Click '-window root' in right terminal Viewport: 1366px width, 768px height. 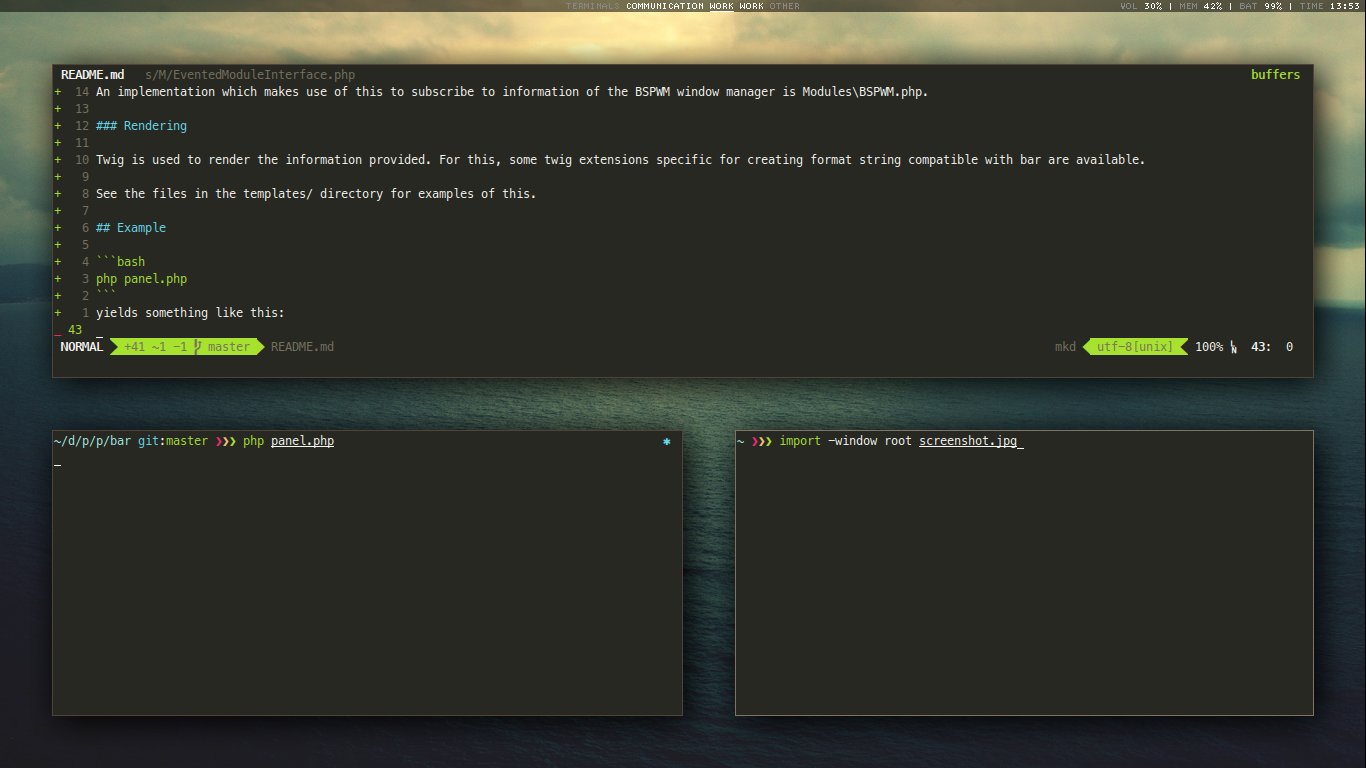tap(870, 441)
